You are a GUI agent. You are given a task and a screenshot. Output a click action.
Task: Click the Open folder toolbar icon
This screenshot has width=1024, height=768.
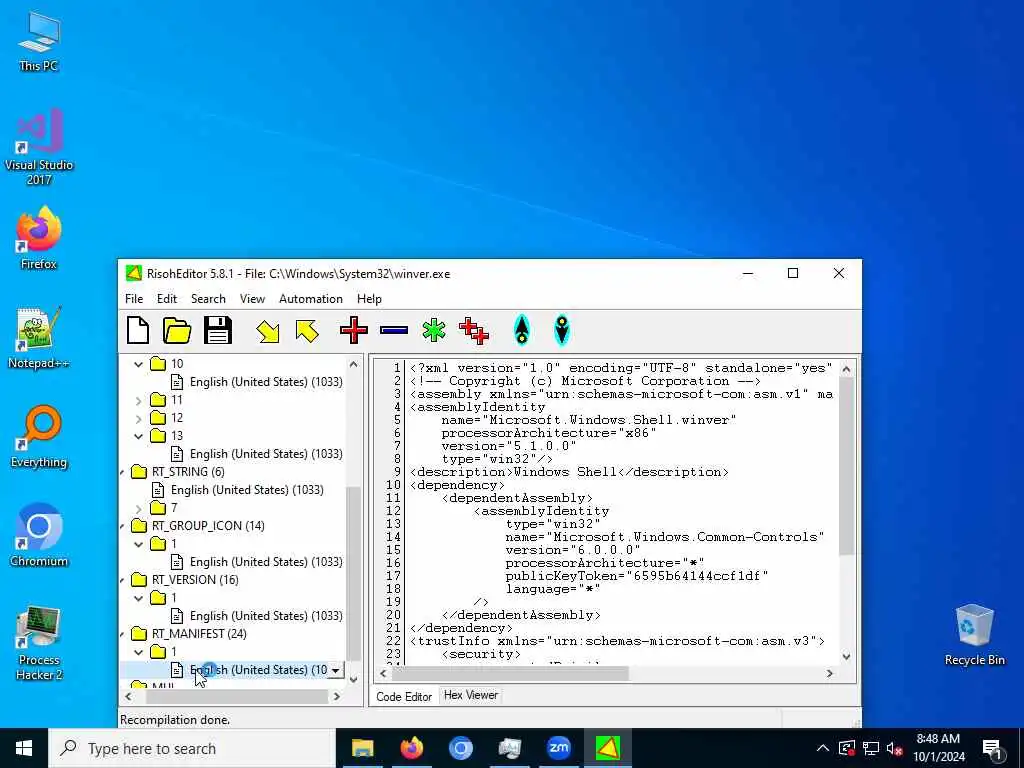(x=177, y=330)
